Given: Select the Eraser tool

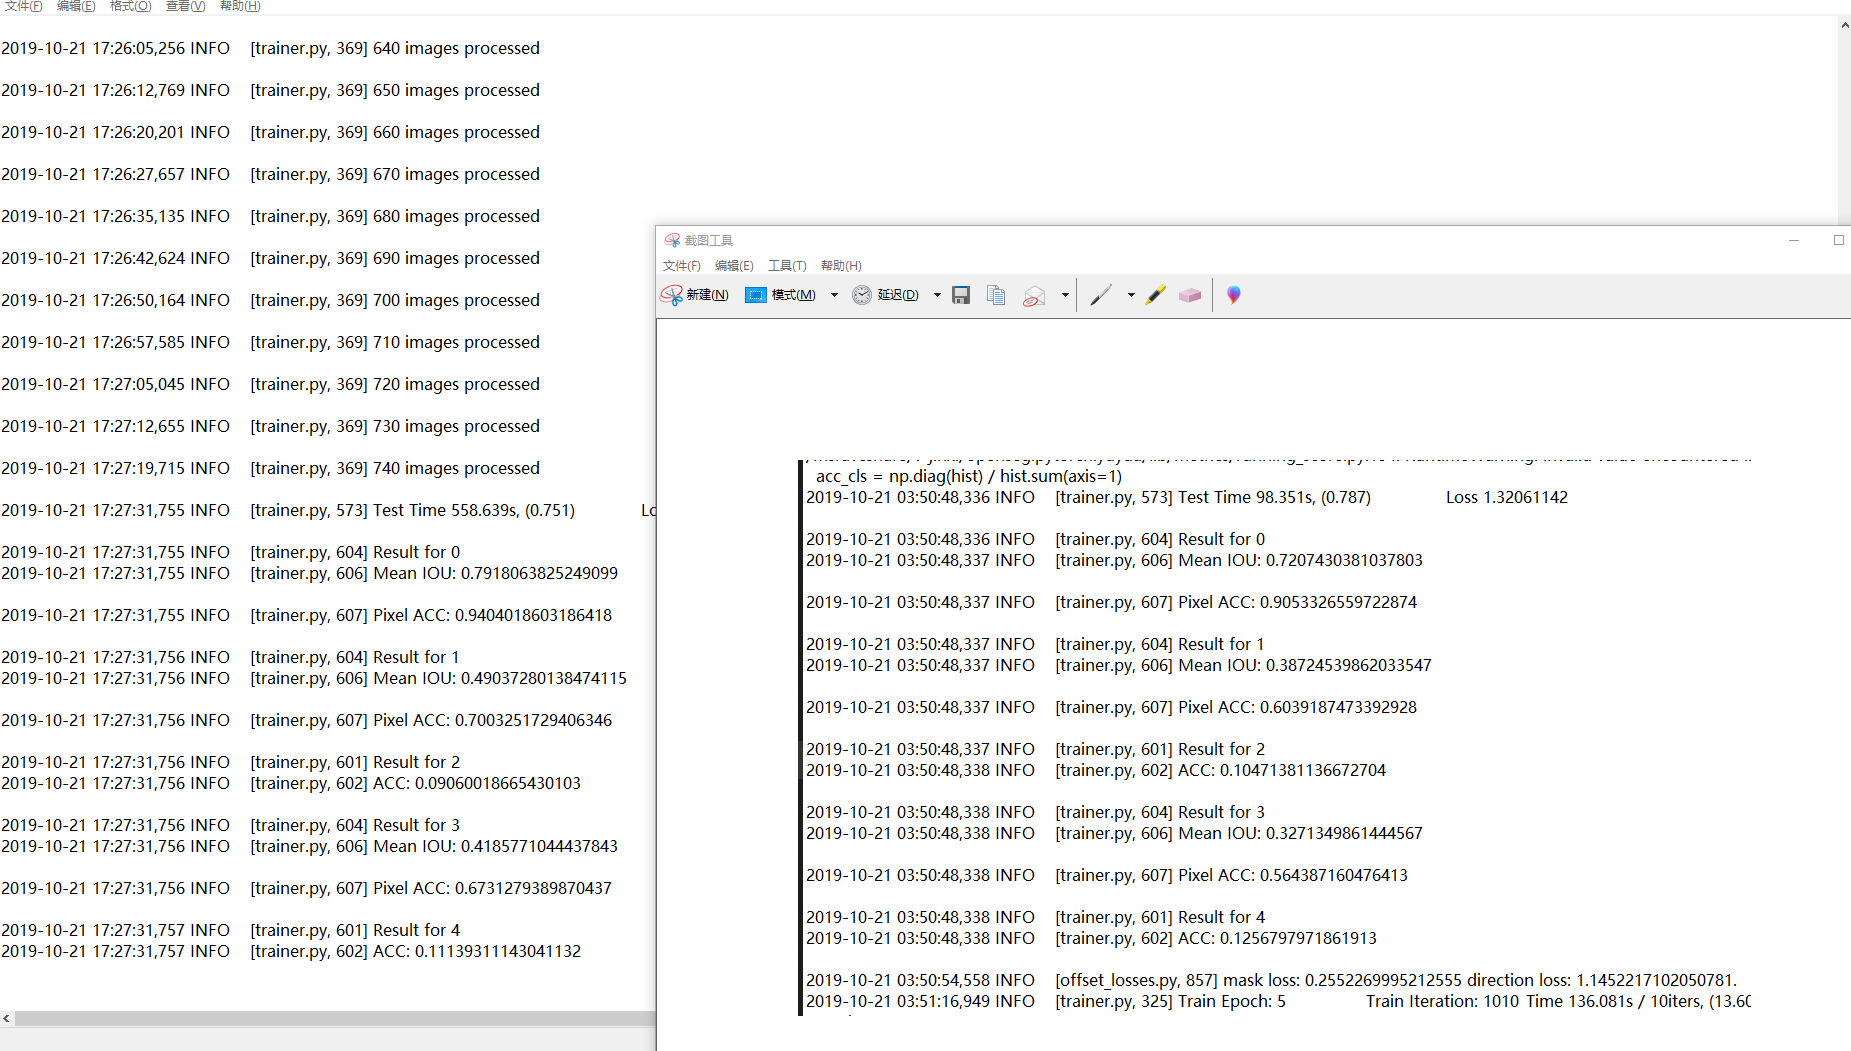Looking at the screenshot, I should tap(1190, 295).
